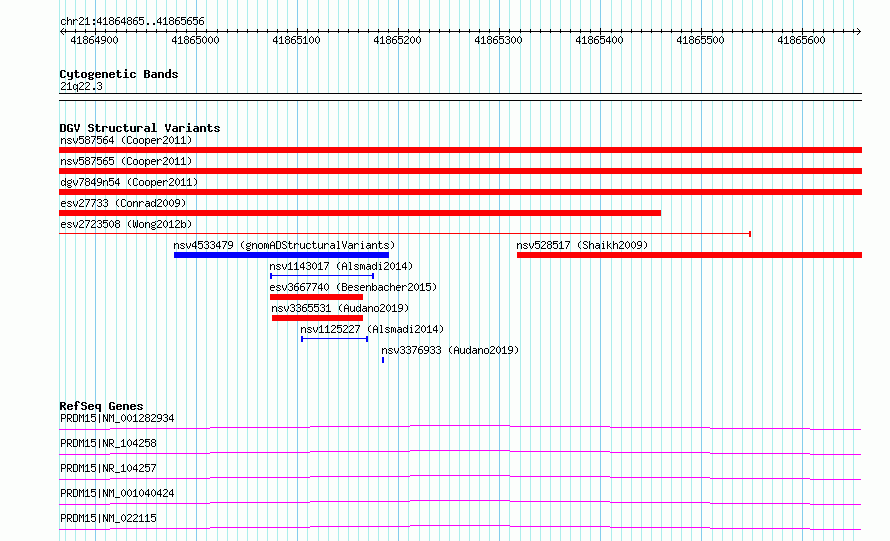The image size is (890, 541).
Task: Select the esv2723508 (Wong2012b) thin line feature
Action: coord(405,234)
